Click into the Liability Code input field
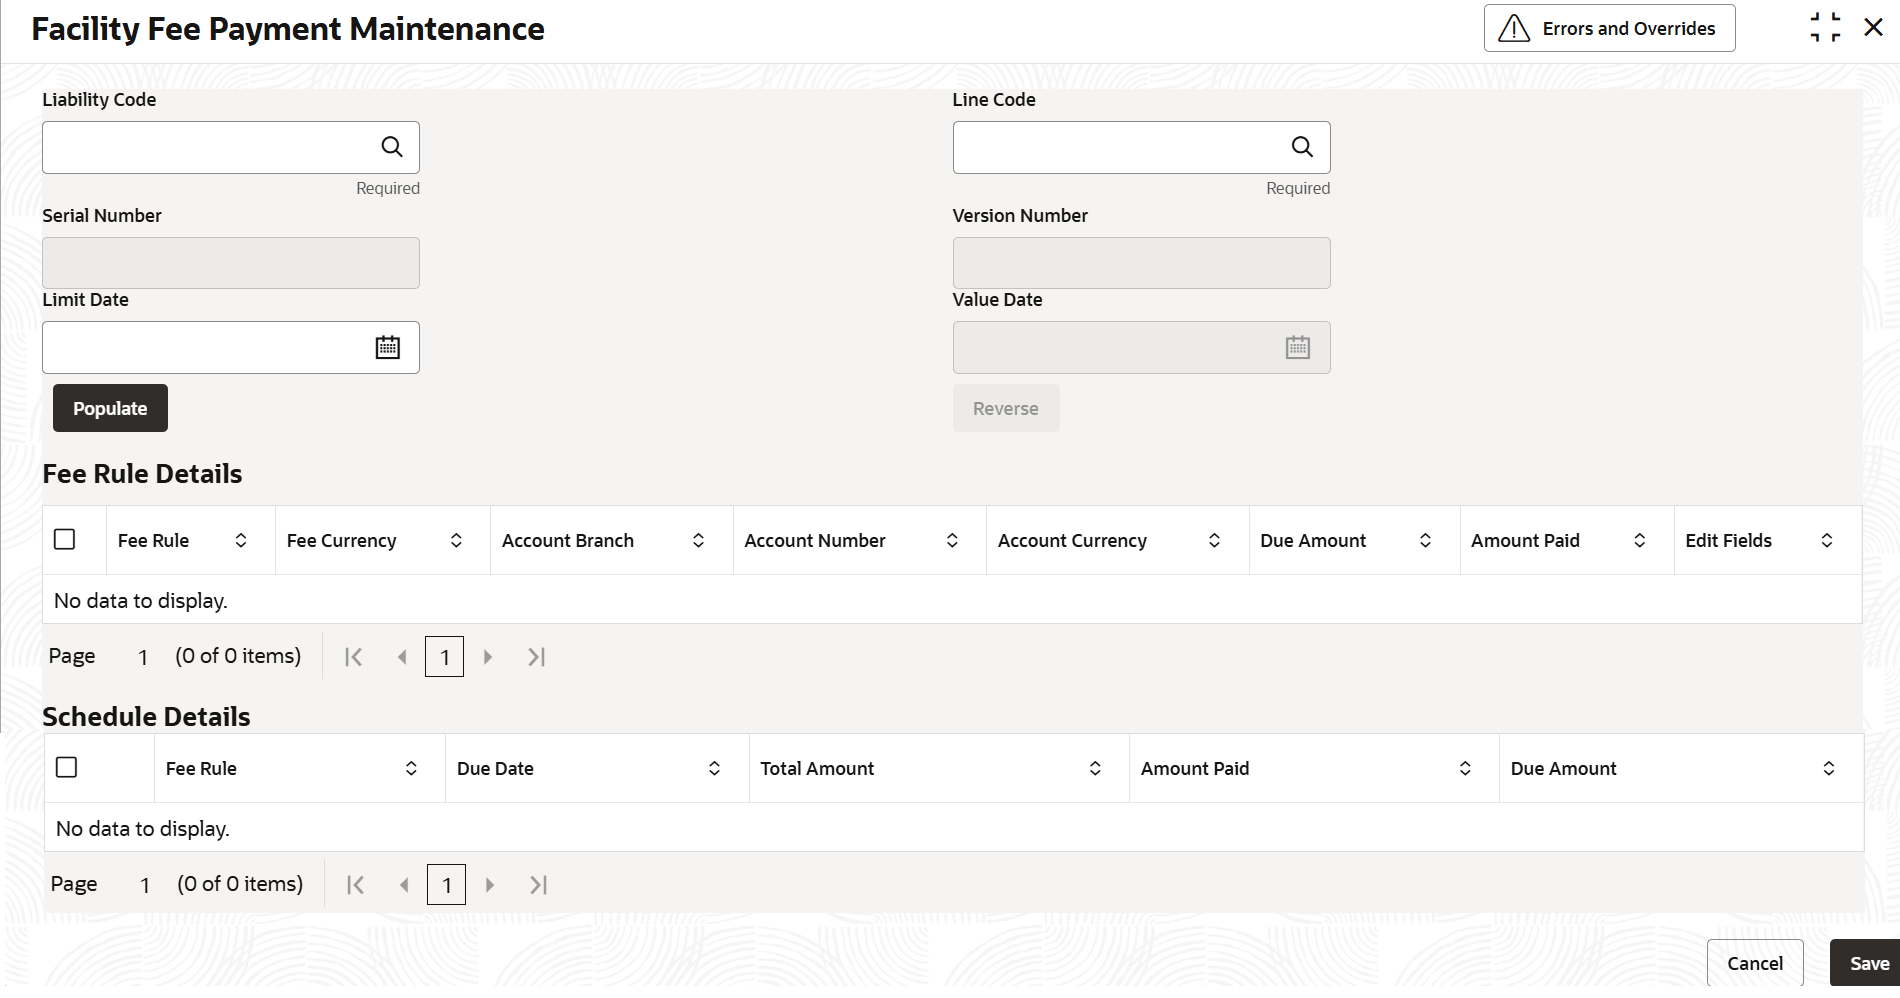The image size is (1900, 998). [x=205, y=147]
